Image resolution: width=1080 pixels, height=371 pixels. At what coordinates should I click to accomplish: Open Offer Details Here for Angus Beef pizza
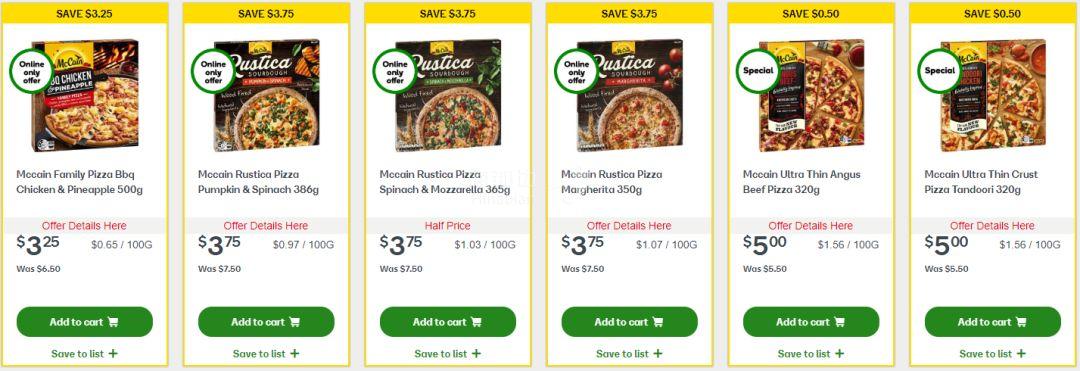[811, 226]
